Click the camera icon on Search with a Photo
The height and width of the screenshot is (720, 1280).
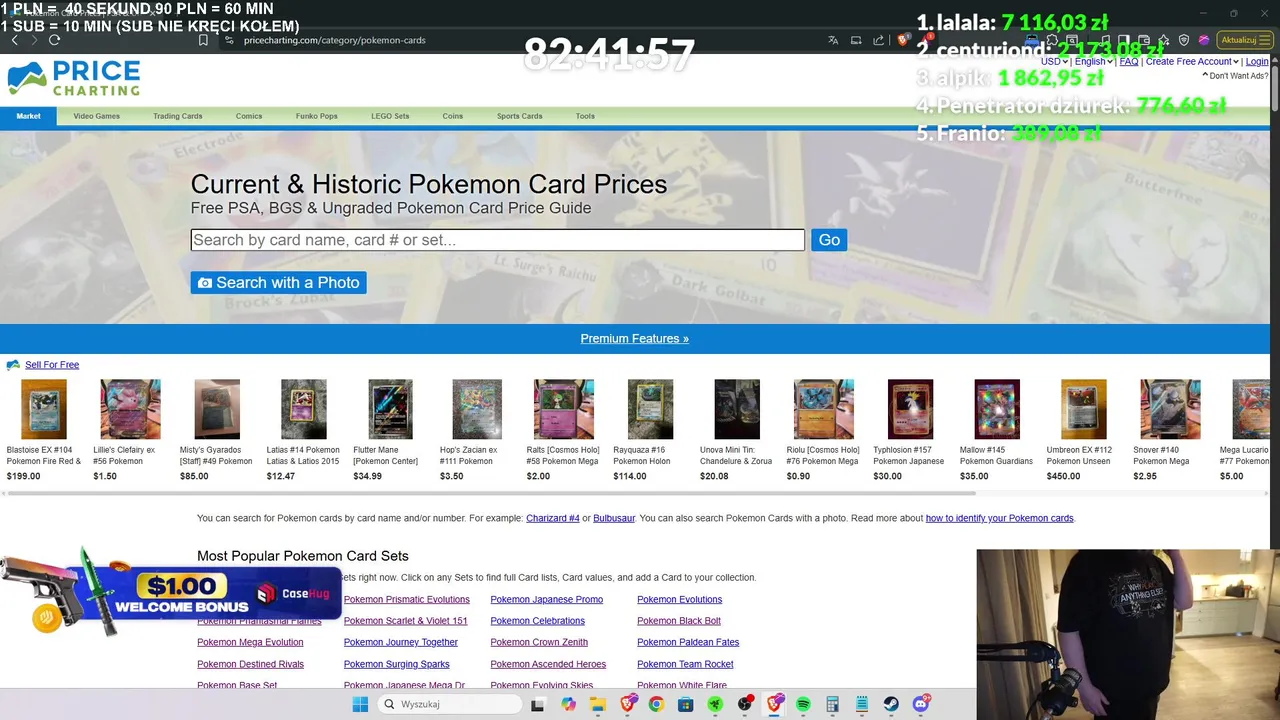click(205, 283)
